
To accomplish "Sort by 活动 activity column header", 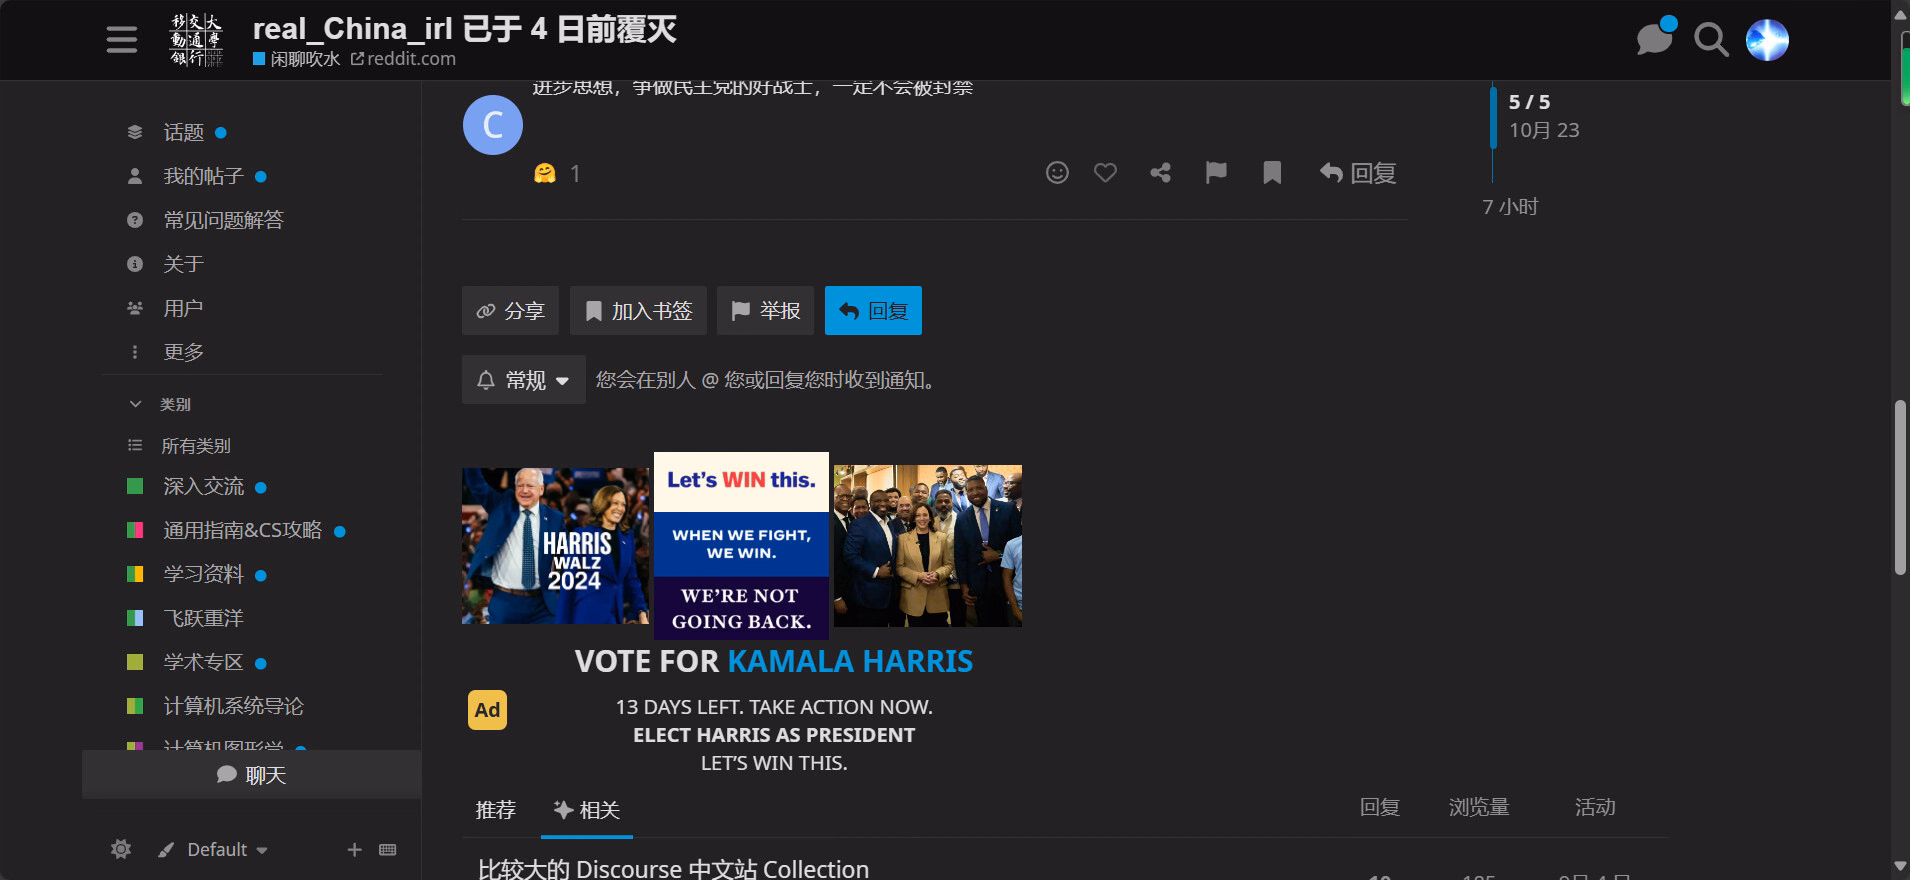I will tap(1595, 807).
